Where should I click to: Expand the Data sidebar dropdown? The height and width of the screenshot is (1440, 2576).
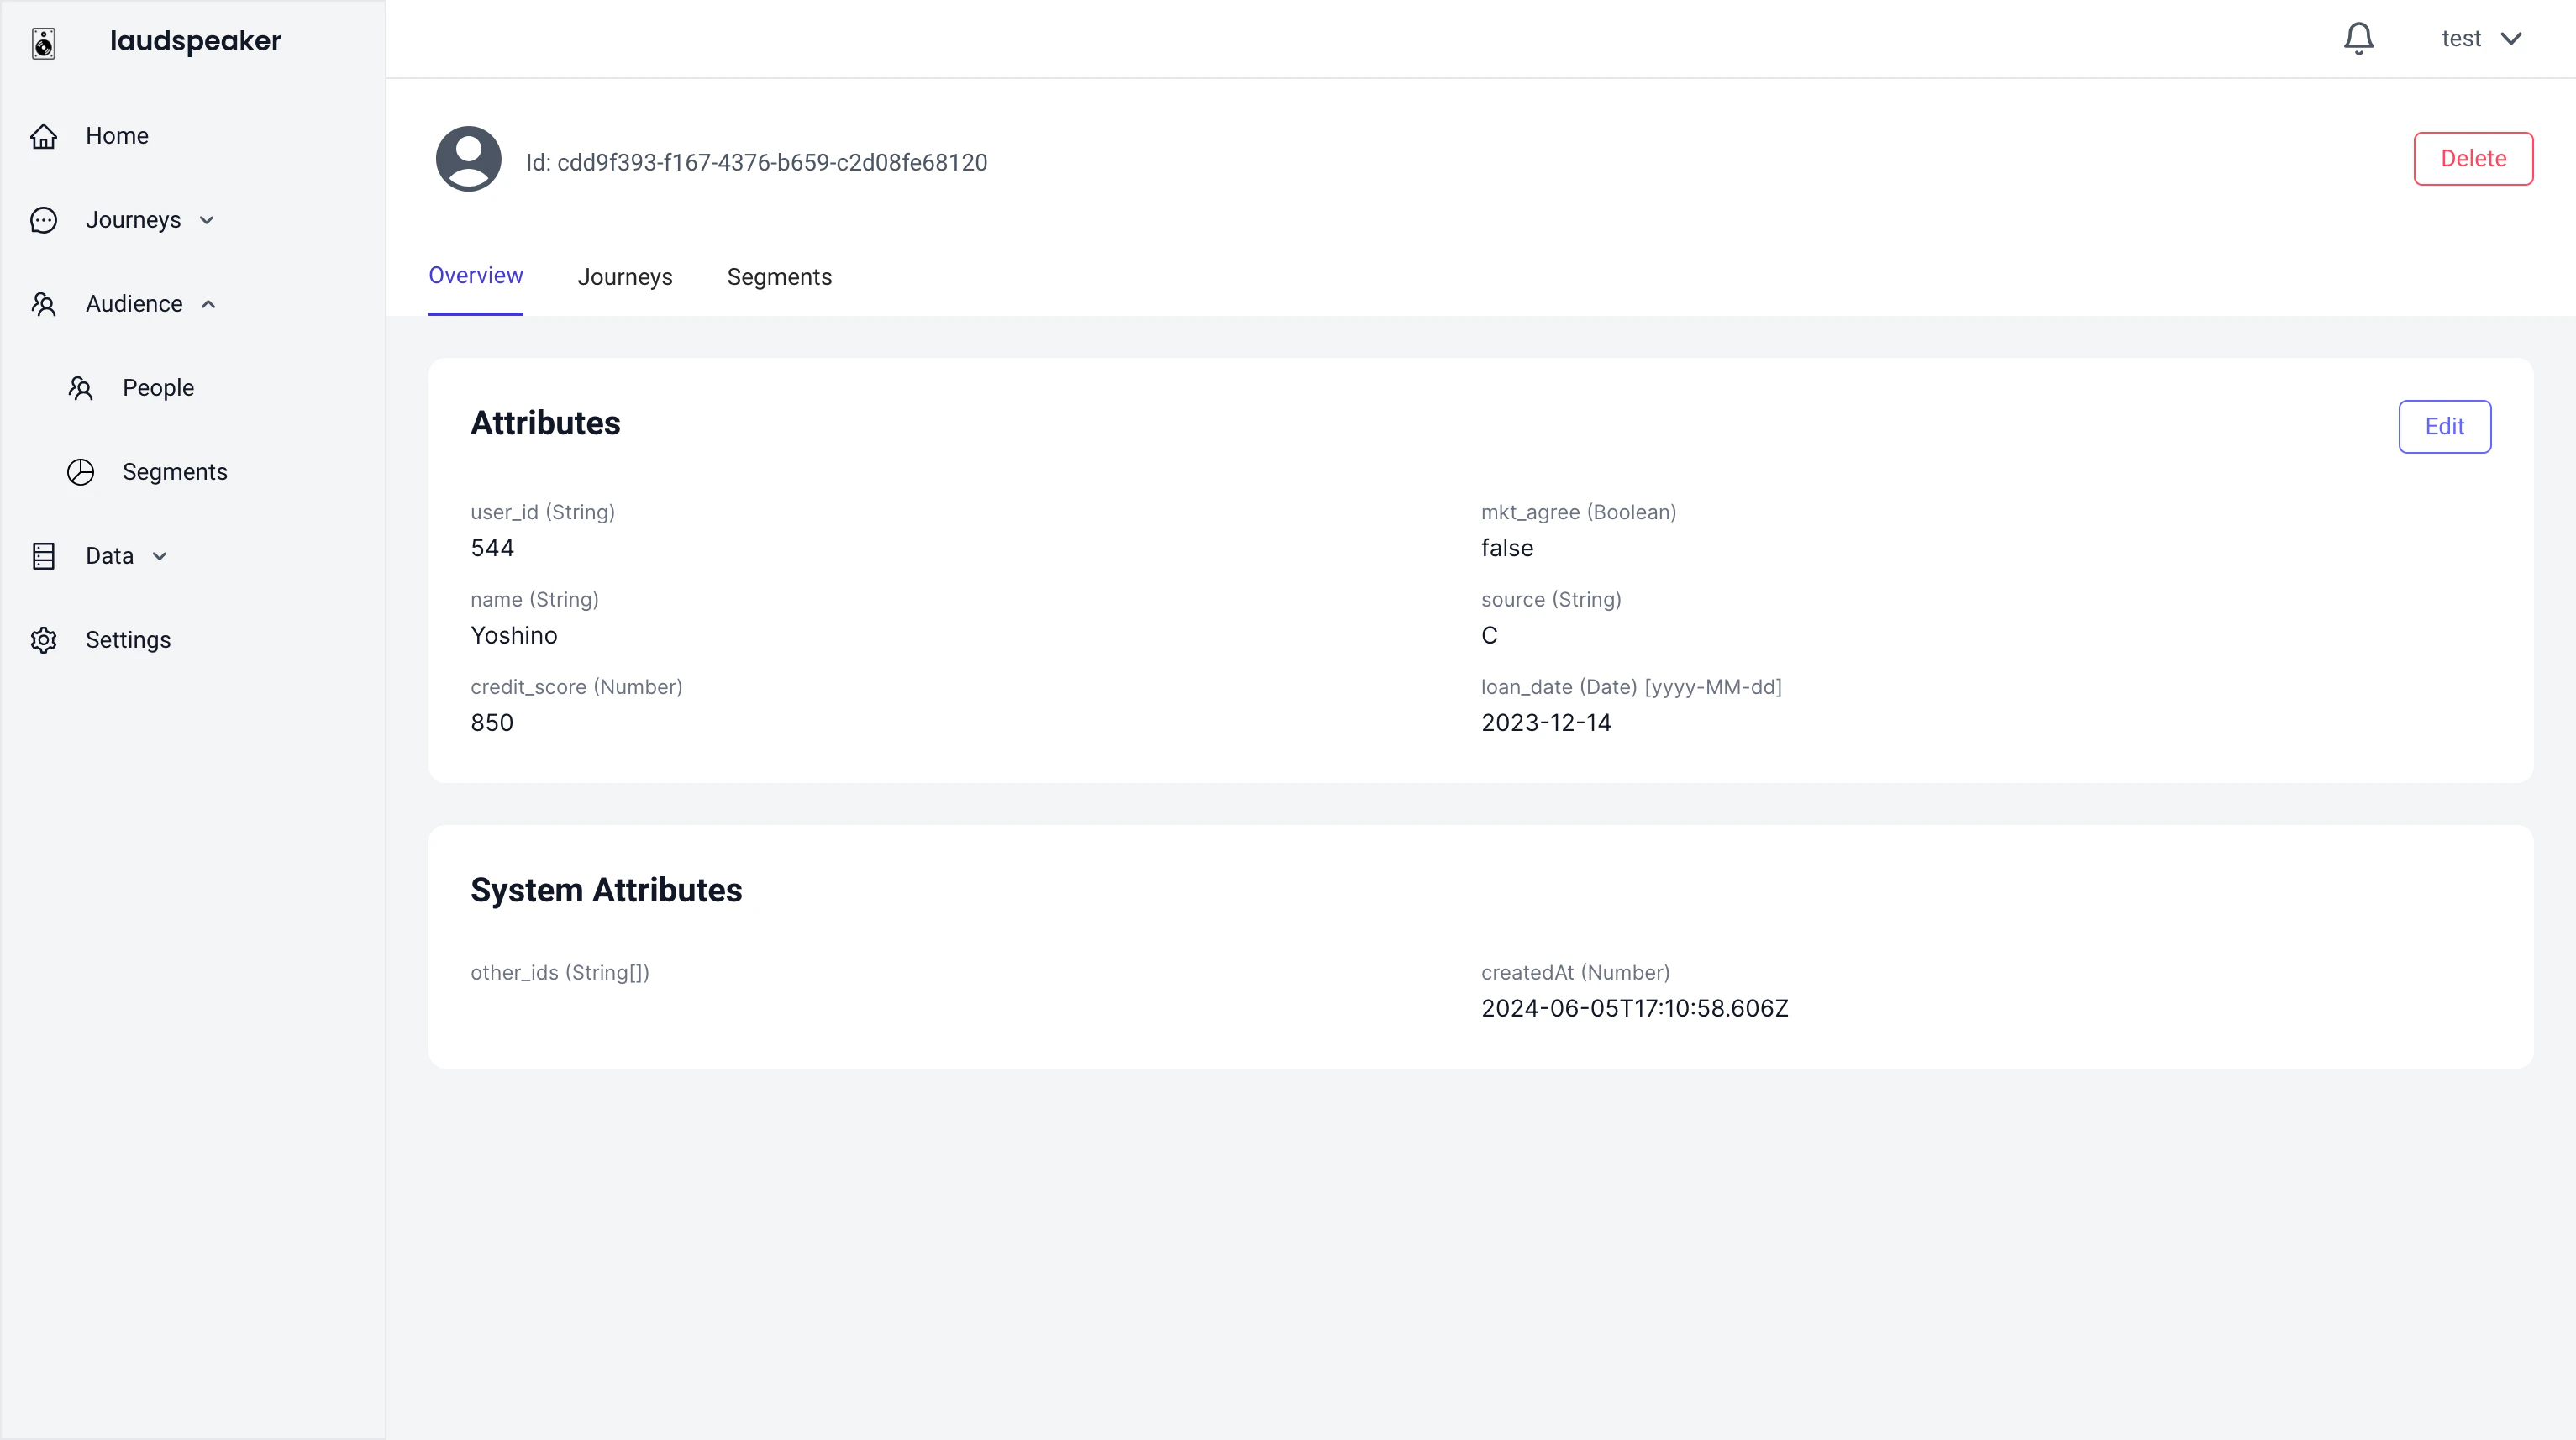pos(158,556)
